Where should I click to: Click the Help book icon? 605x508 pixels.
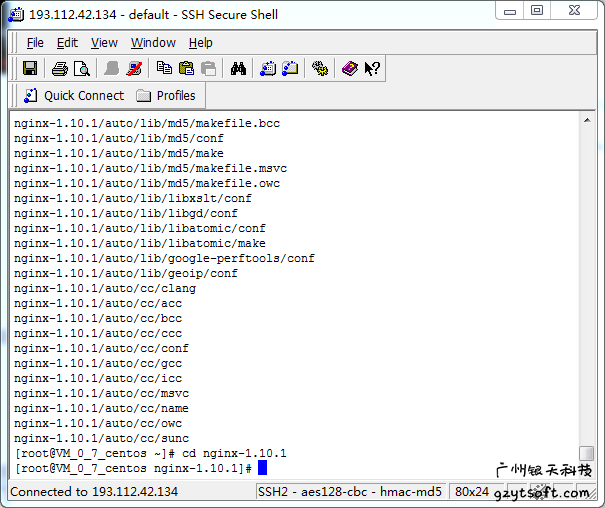click(x=350, y=69)
